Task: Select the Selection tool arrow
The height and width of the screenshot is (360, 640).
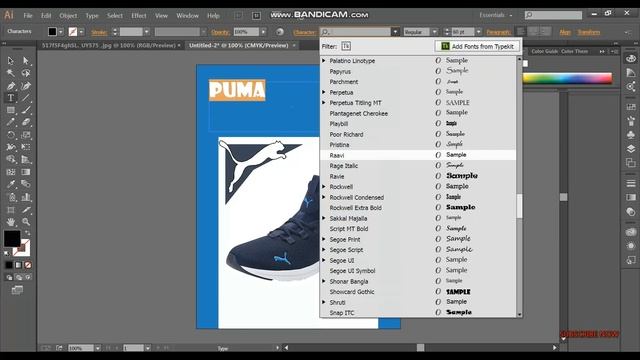Action: pos(11,61)
